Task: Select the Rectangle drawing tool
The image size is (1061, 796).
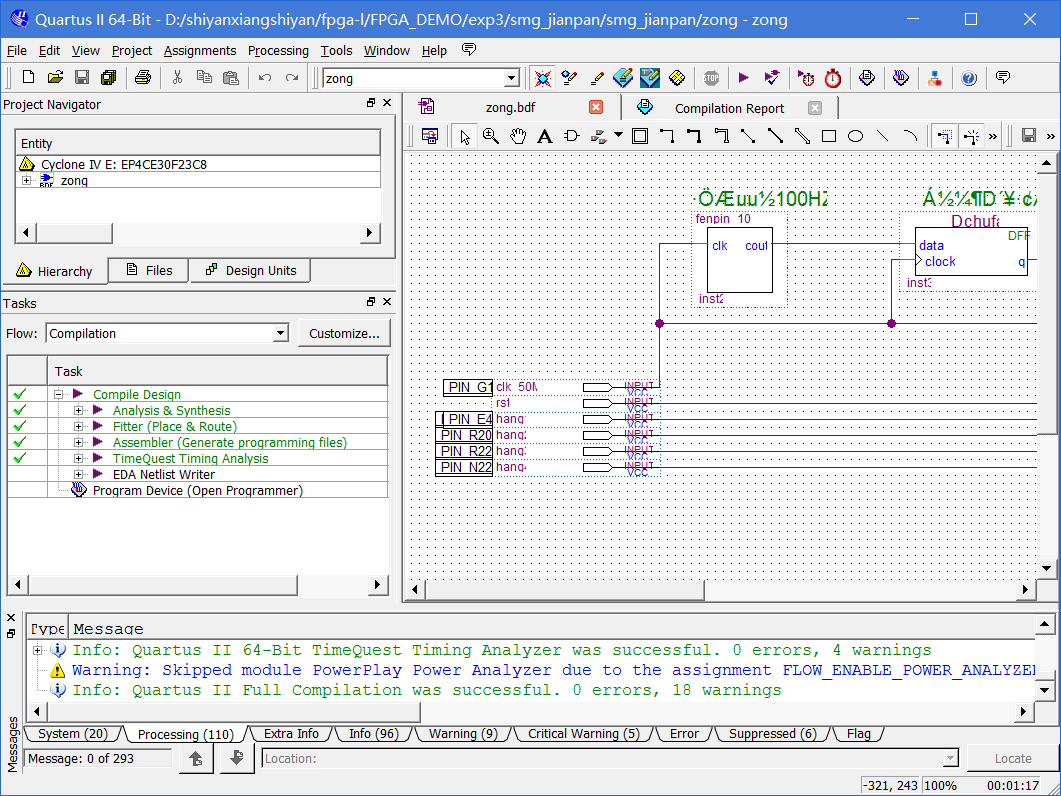Action: (829, 136)
